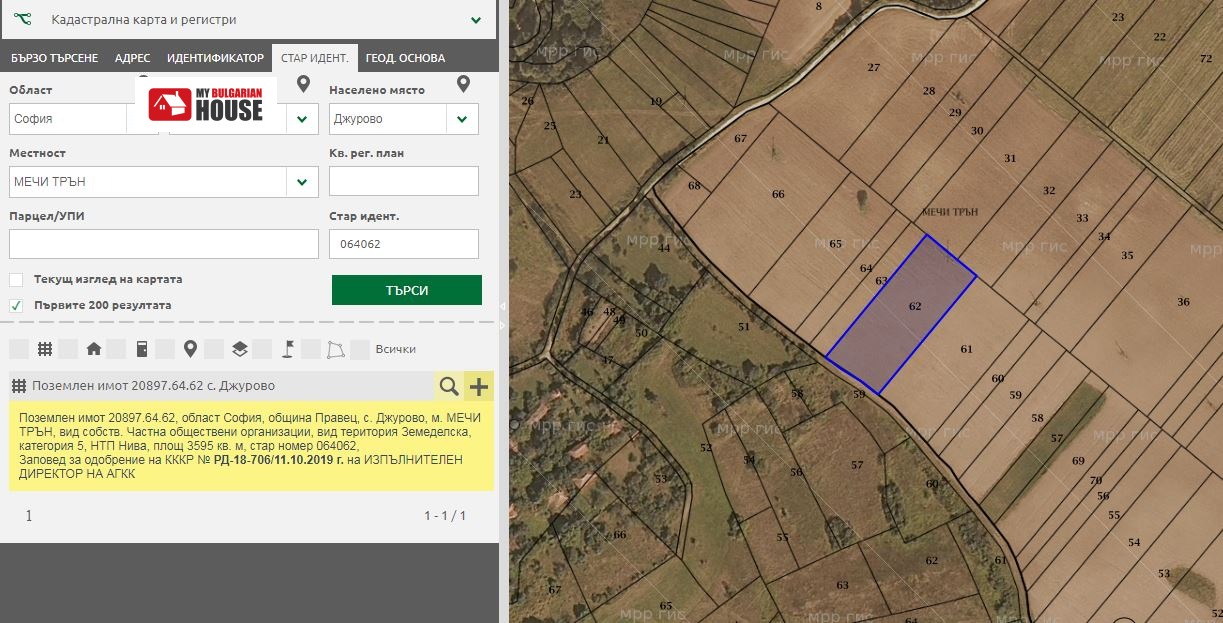Uncheck 'Първите 200 резултата' checkbox
This screenshot has height=623, width=1223.
(16, 305)
